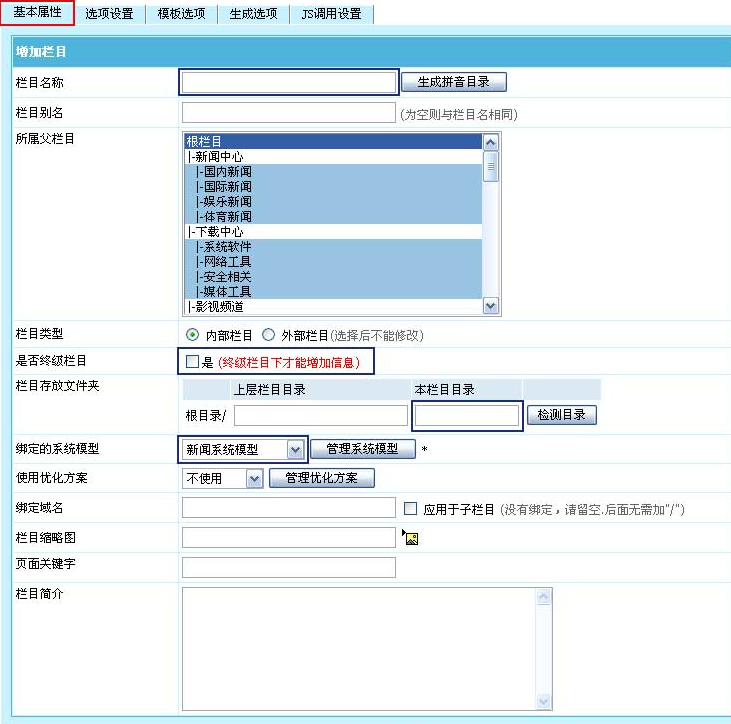Open the 生成选项 tab
The image size is (731, 724).
tap(253, 14)
